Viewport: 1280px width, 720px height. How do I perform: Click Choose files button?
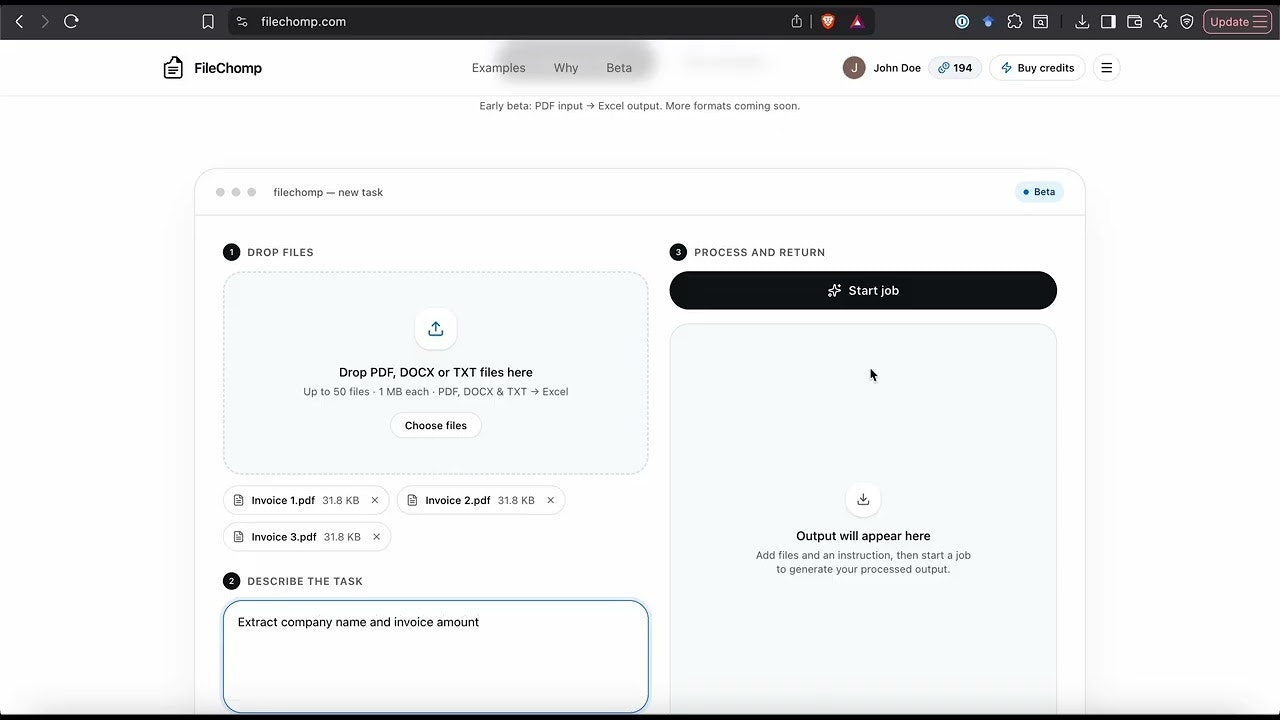[x=436, y=425]
